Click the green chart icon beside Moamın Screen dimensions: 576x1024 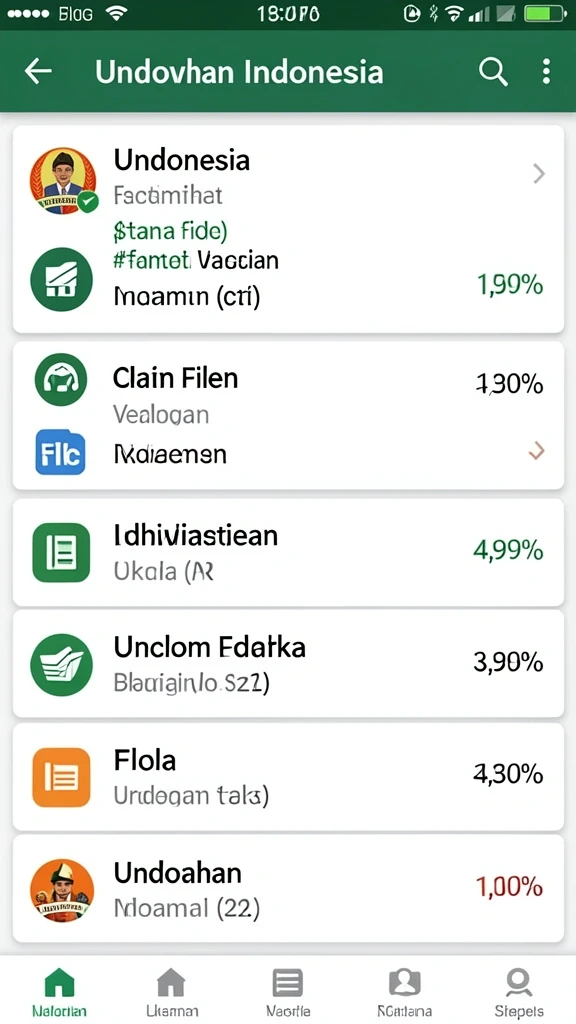tap(61, 279)
